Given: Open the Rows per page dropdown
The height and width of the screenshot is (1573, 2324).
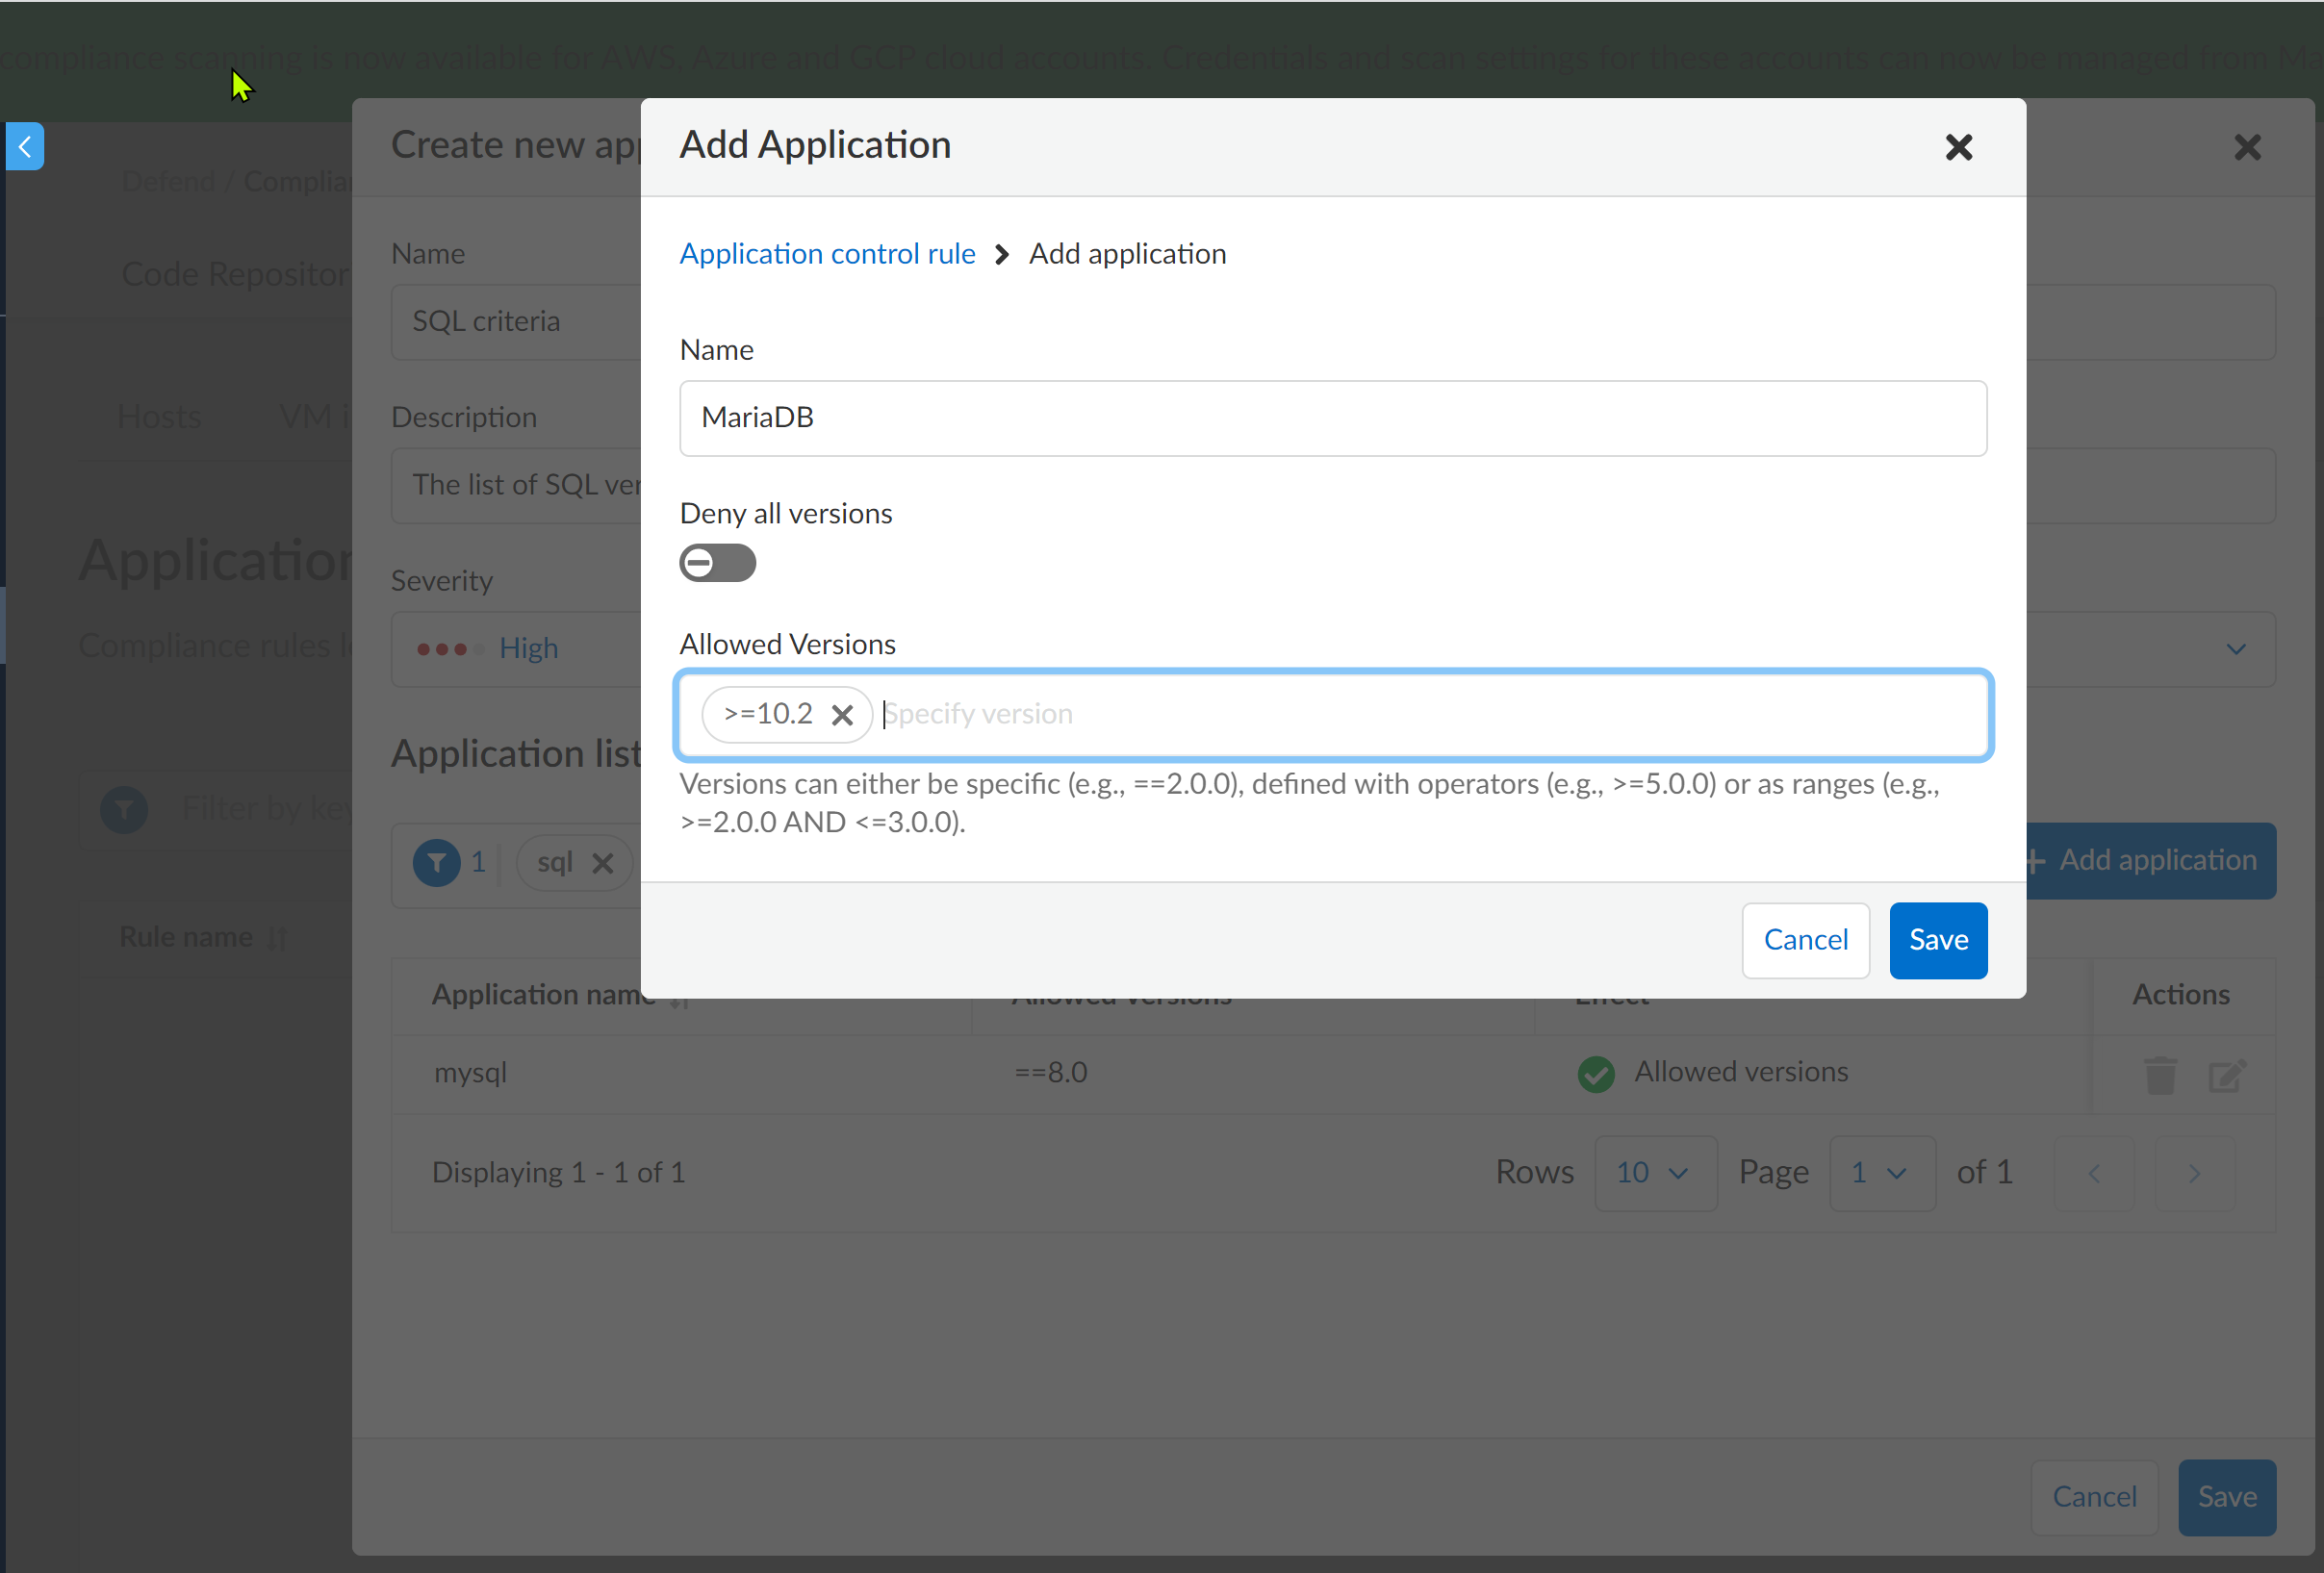Looking at the screenshot, I should [1655, 1173].
